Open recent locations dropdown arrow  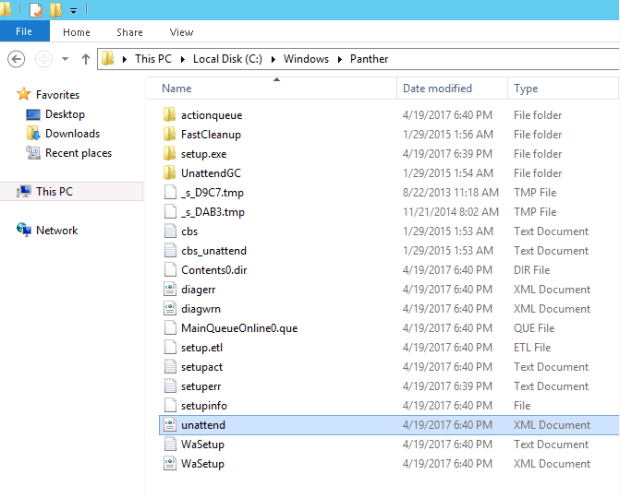tap(65, 59)
